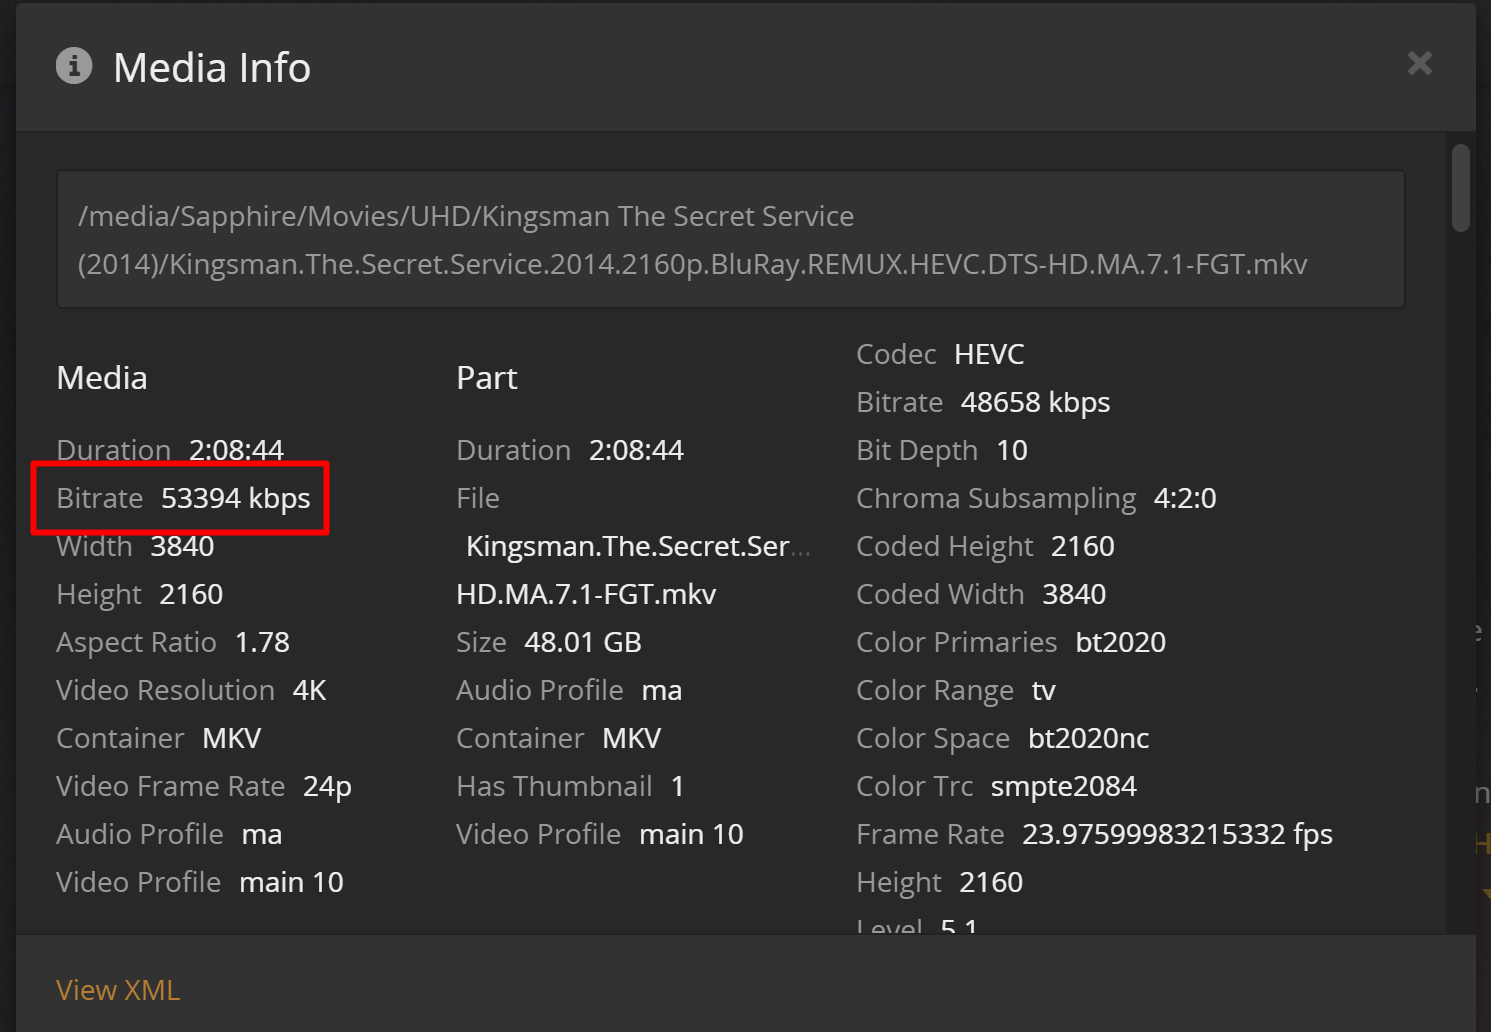The image size is (1491, 1032).
Task: Select the Aspect Ratio 1.78 value
Action: 262,642
